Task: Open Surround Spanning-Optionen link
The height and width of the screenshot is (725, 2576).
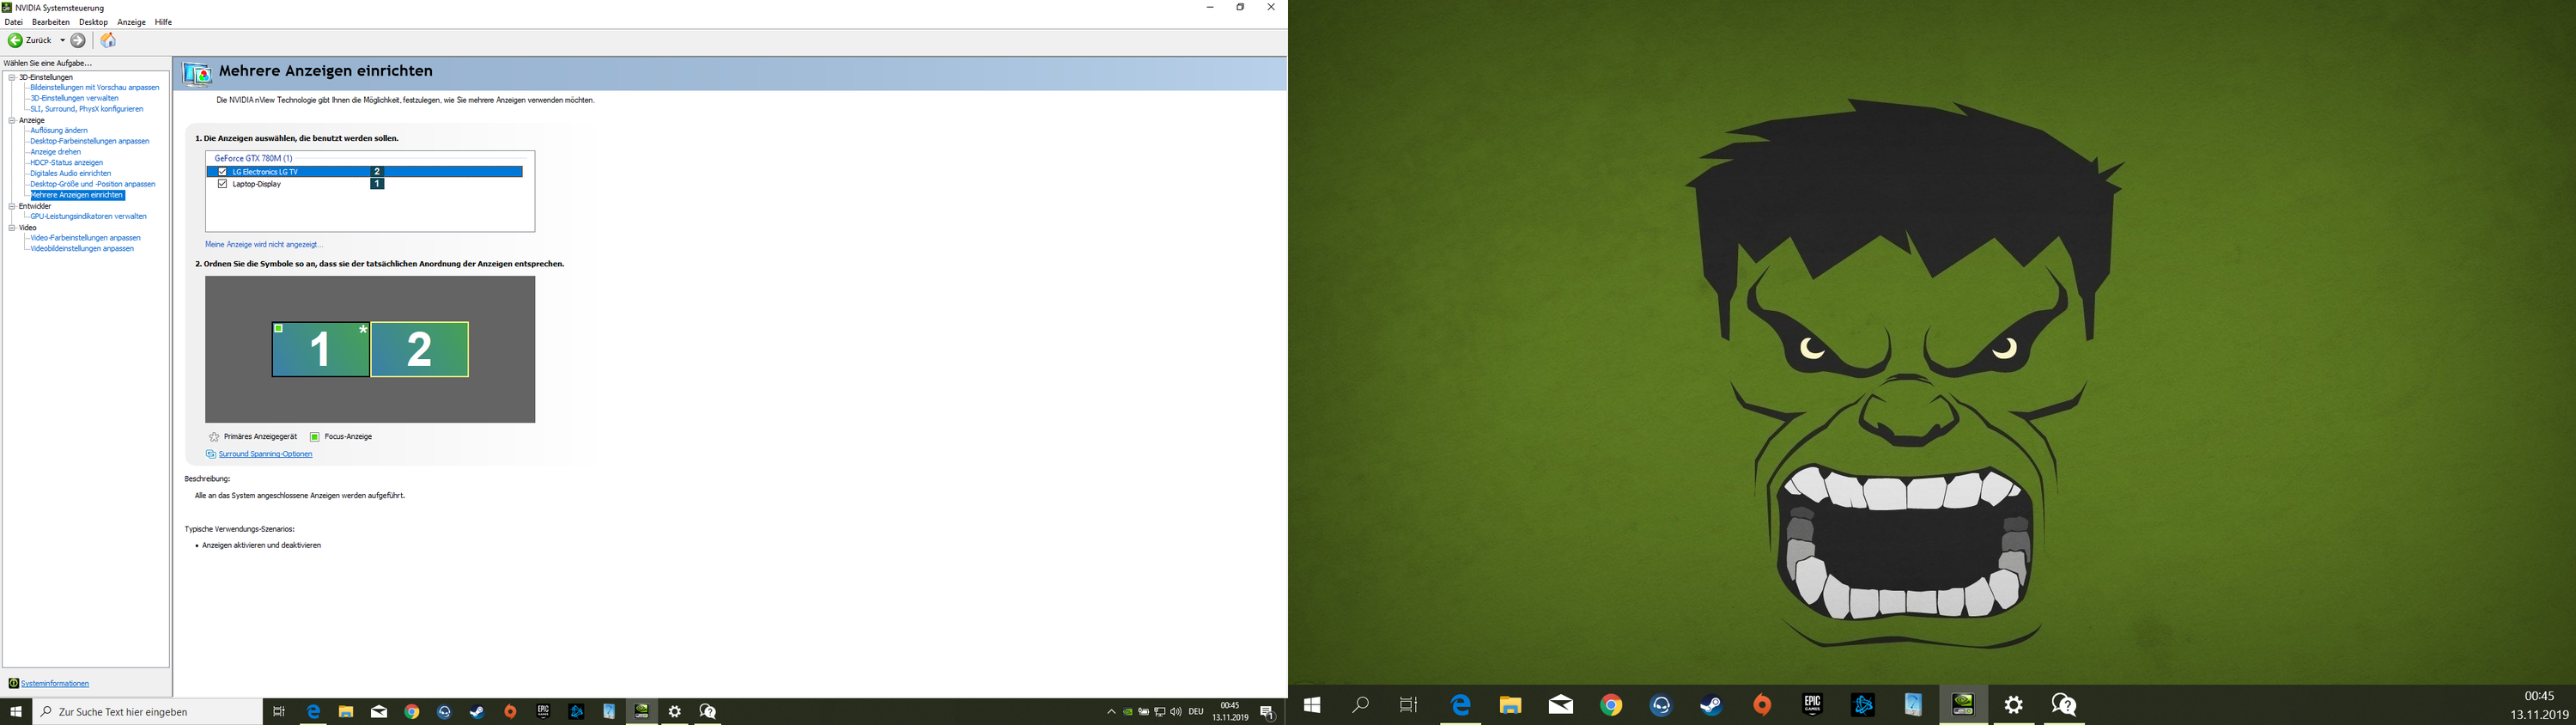Action: tap(265, 454)
